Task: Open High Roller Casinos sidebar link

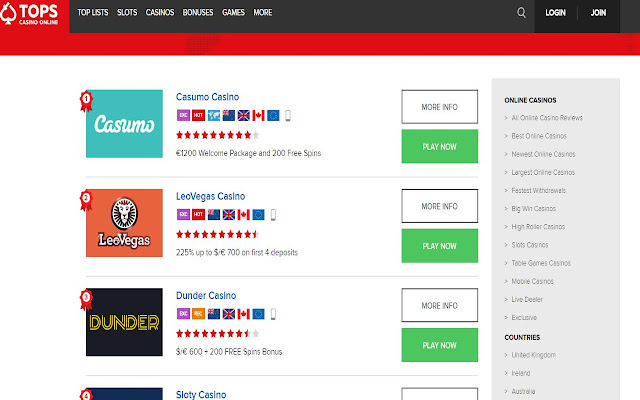Action: pyautogui.click(x=538, y=227)
